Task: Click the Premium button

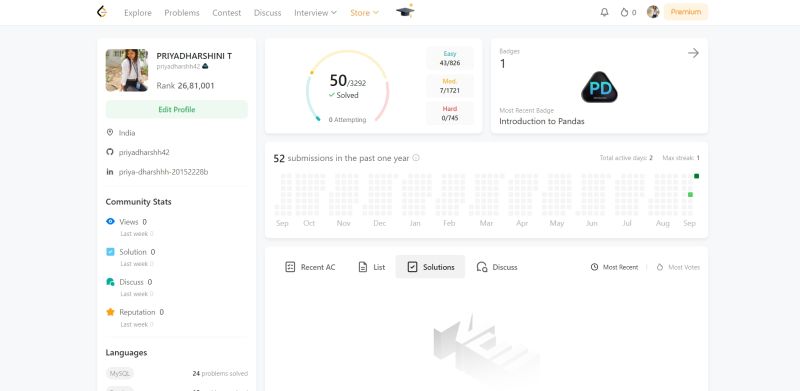Action: tap(686, 12)
